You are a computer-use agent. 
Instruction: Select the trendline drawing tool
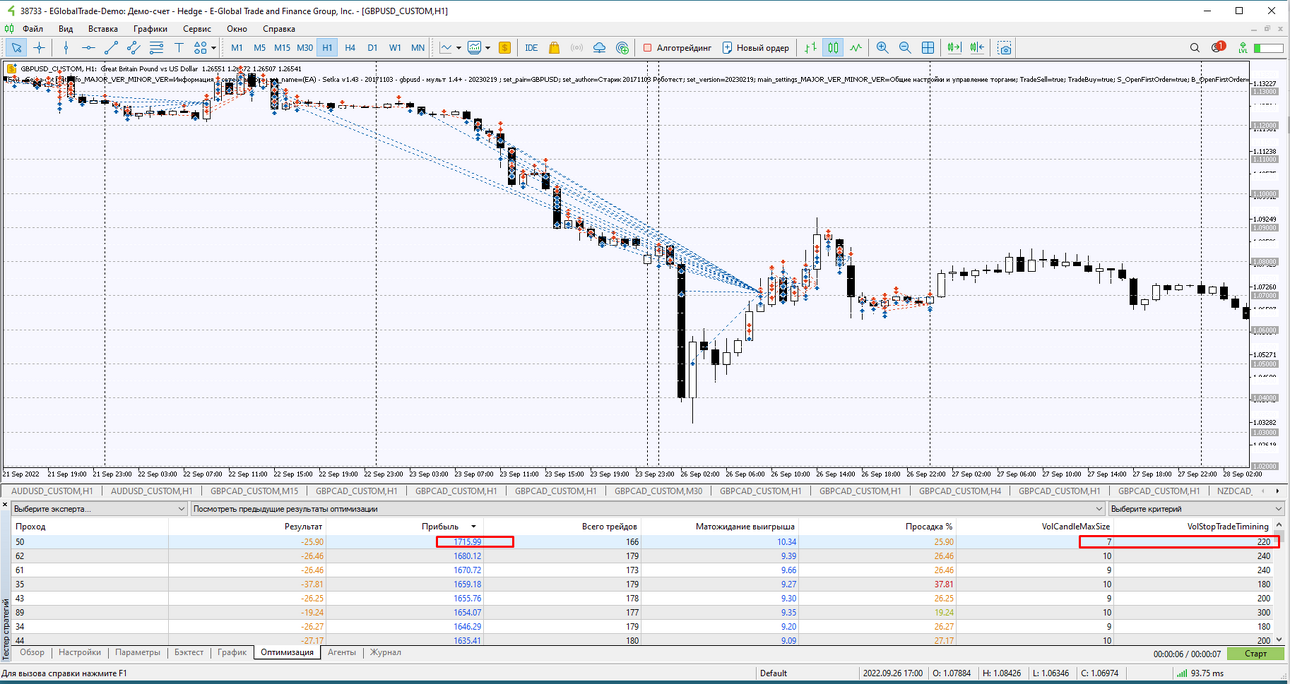(111, 47)
